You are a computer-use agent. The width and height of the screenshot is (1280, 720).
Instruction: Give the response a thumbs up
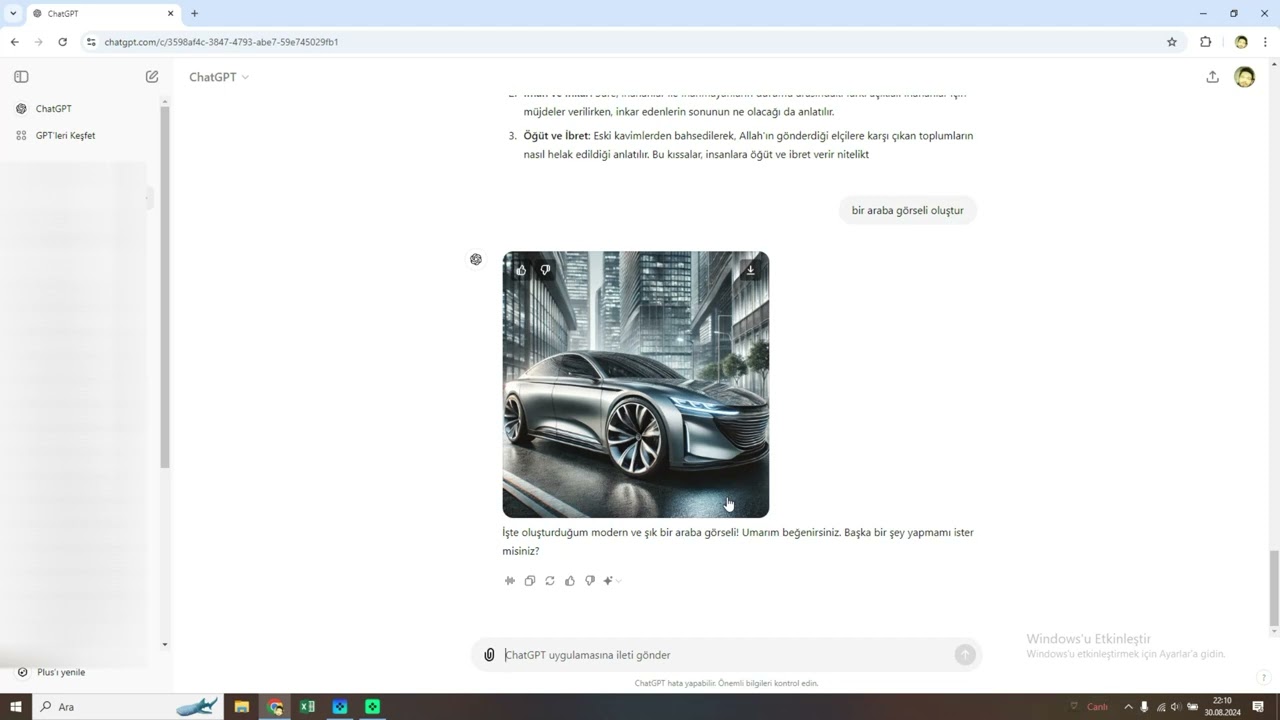[570, 581]
